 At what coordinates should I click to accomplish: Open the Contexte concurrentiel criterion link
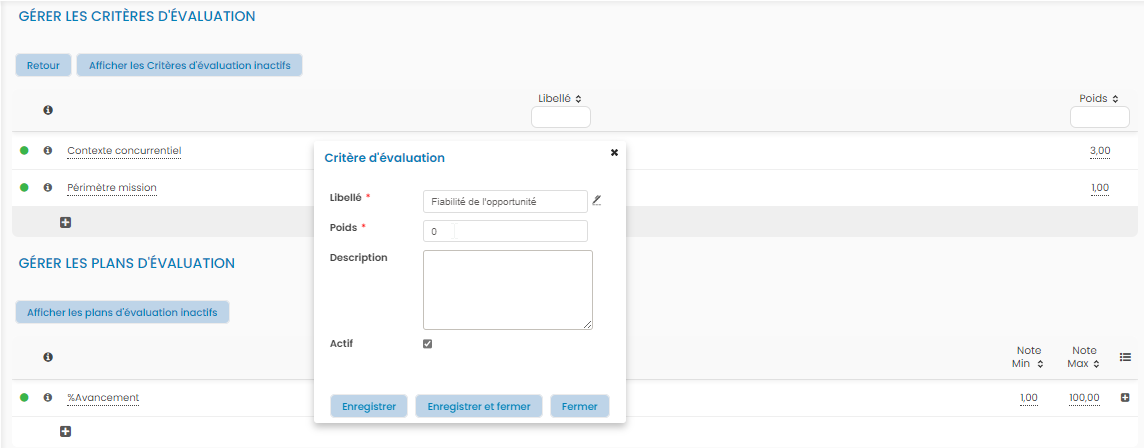coord(124,151)
